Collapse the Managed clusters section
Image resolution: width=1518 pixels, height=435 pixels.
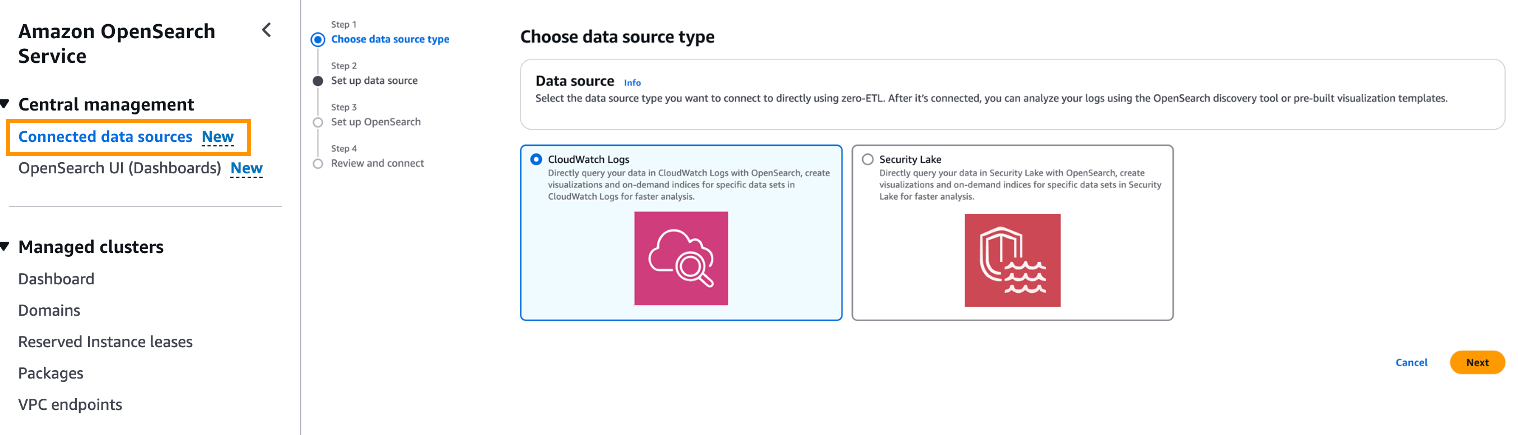coord(6,247)
